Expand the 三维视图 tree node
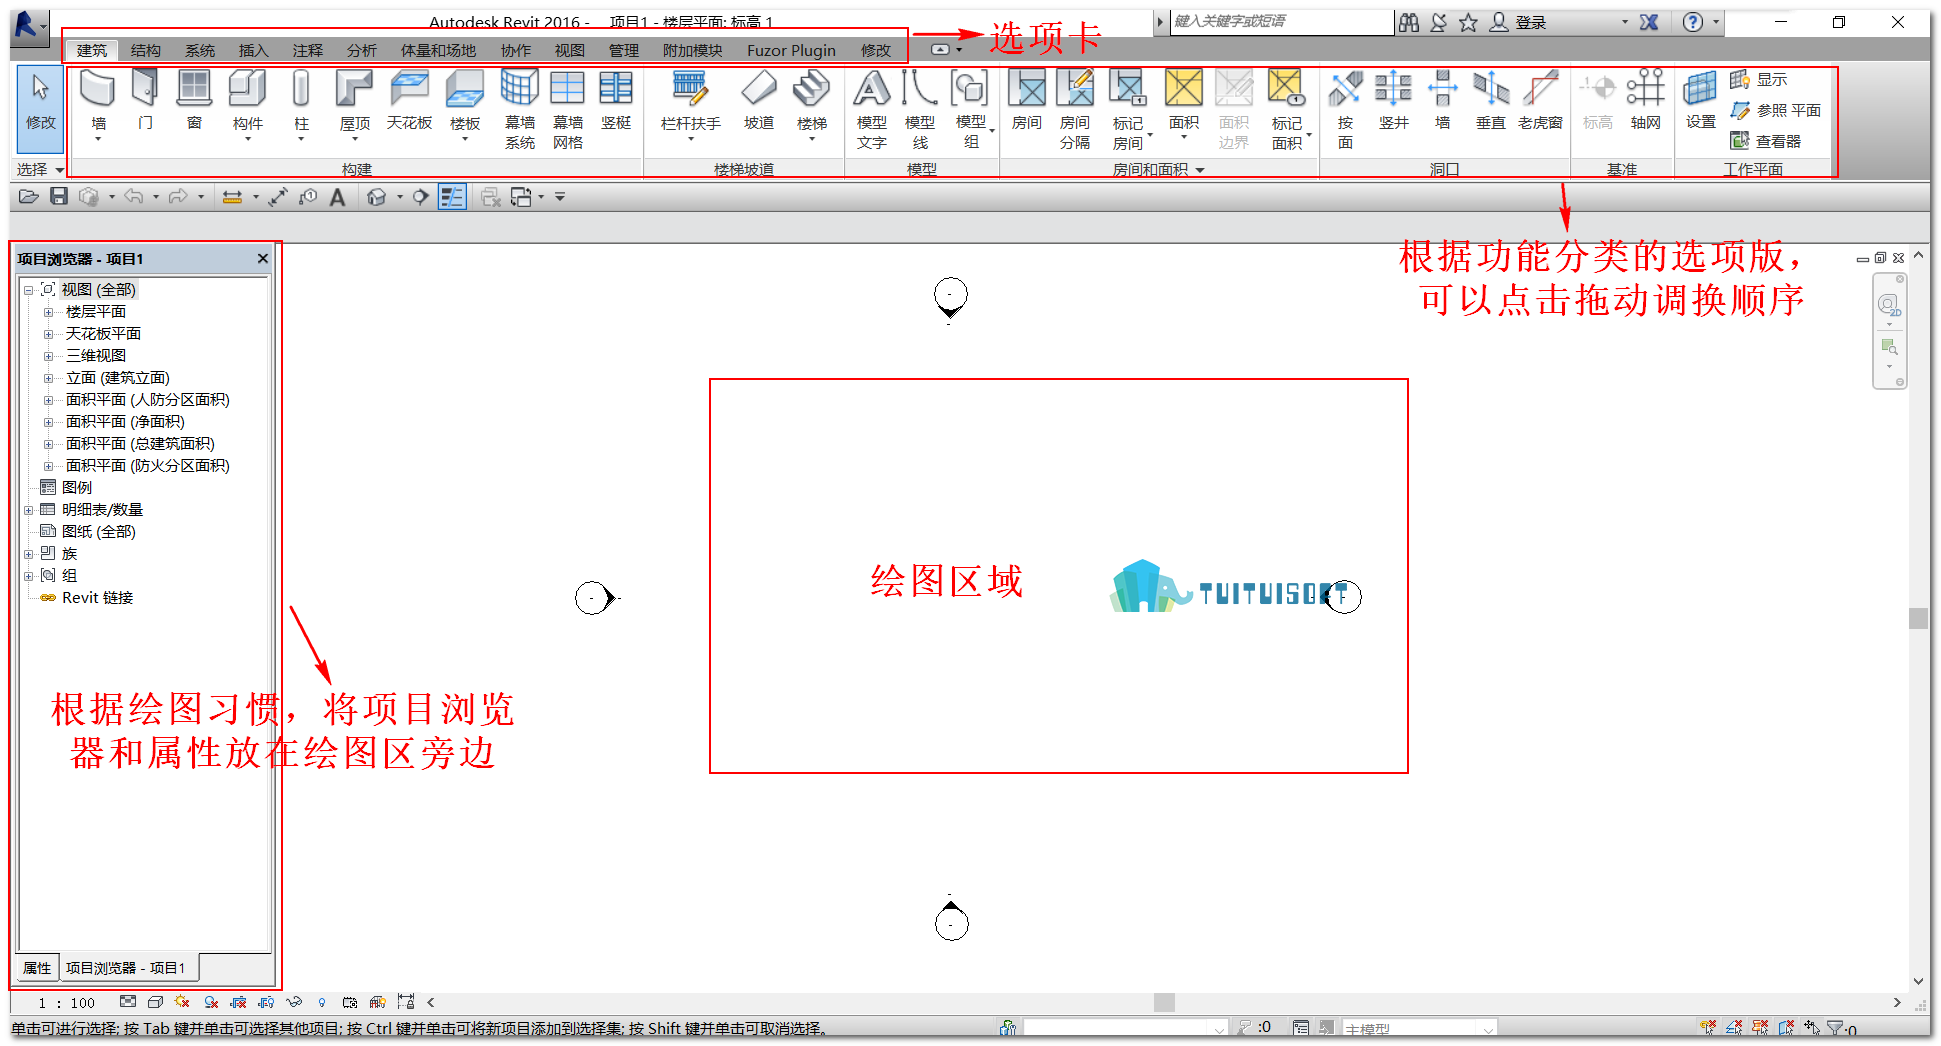The image size is (1941, 1046). pos(48,356)
